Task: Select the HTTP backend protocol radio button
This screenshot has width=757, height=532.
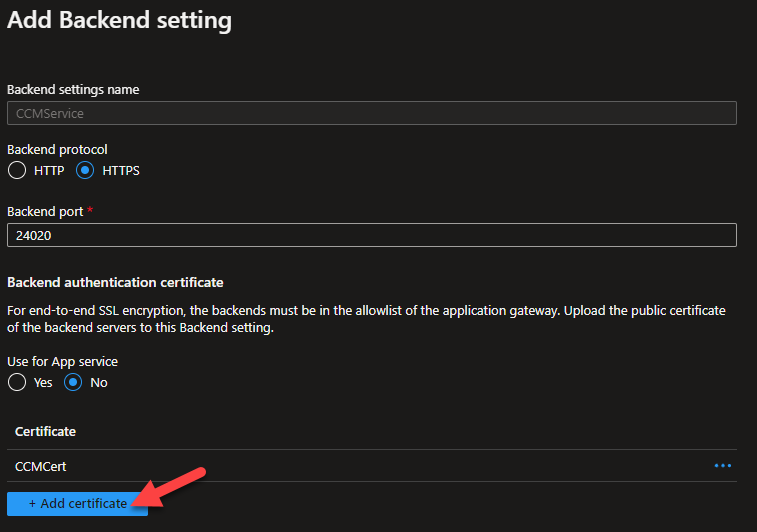Action: click(17, 170)
